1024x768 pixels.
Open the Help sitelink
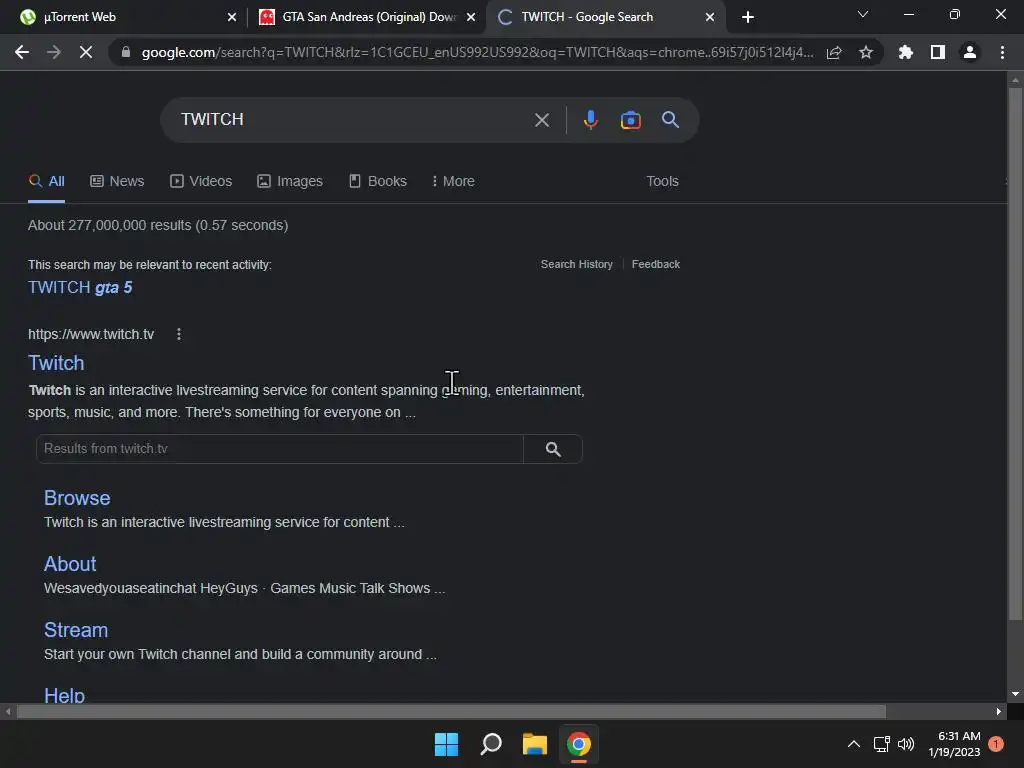pyautogui.click(x=64, y=695)
